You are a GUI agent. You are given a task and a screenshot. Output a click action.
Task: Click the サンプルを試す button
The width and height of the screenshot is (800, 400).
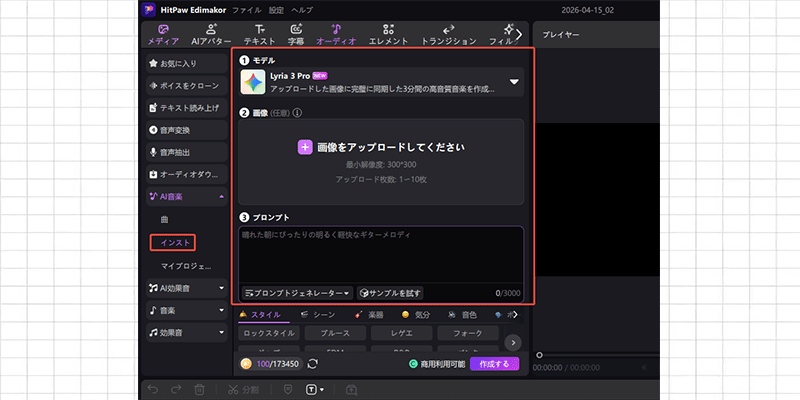(390, 293)
